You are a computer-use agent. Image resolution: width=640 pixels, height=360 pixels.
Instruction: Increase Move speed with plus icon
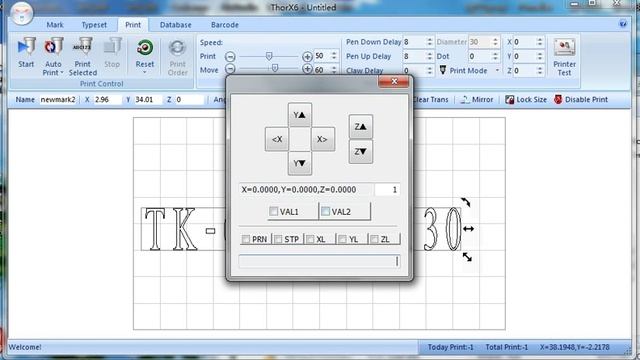[x=307, y=69]
